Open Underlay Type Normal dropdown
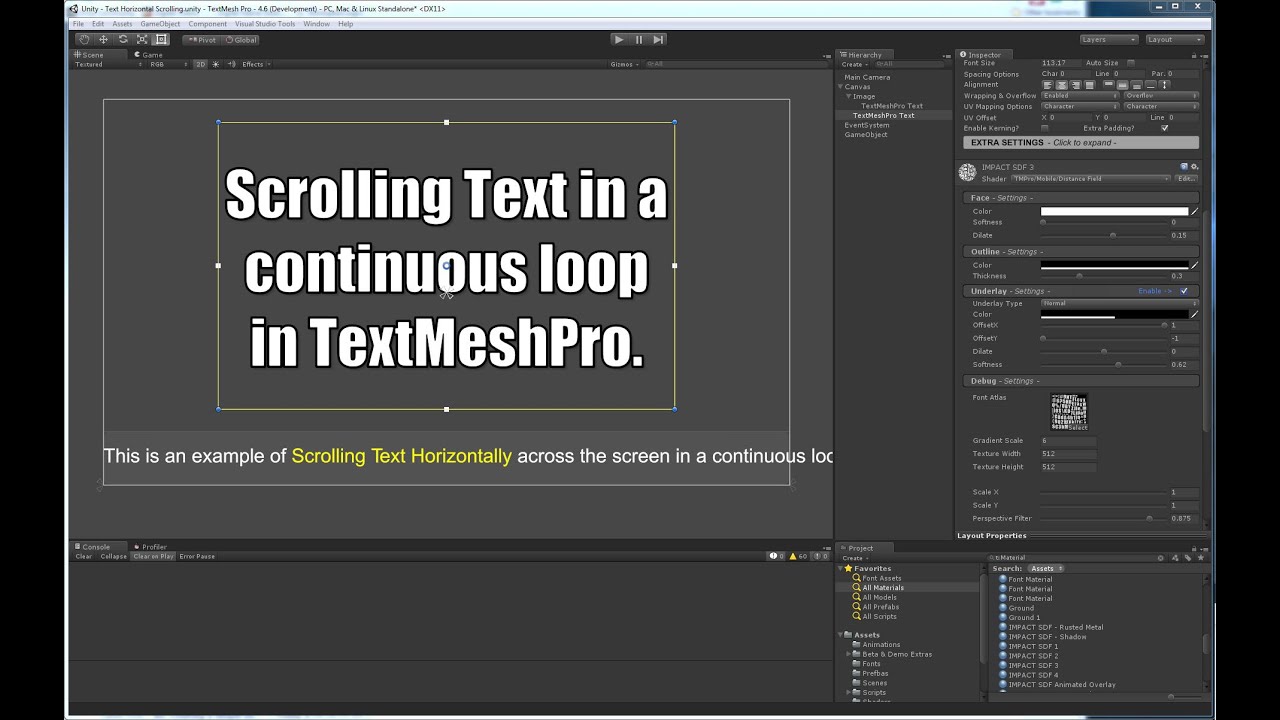1280x720 pixels. pos(1119,303)
